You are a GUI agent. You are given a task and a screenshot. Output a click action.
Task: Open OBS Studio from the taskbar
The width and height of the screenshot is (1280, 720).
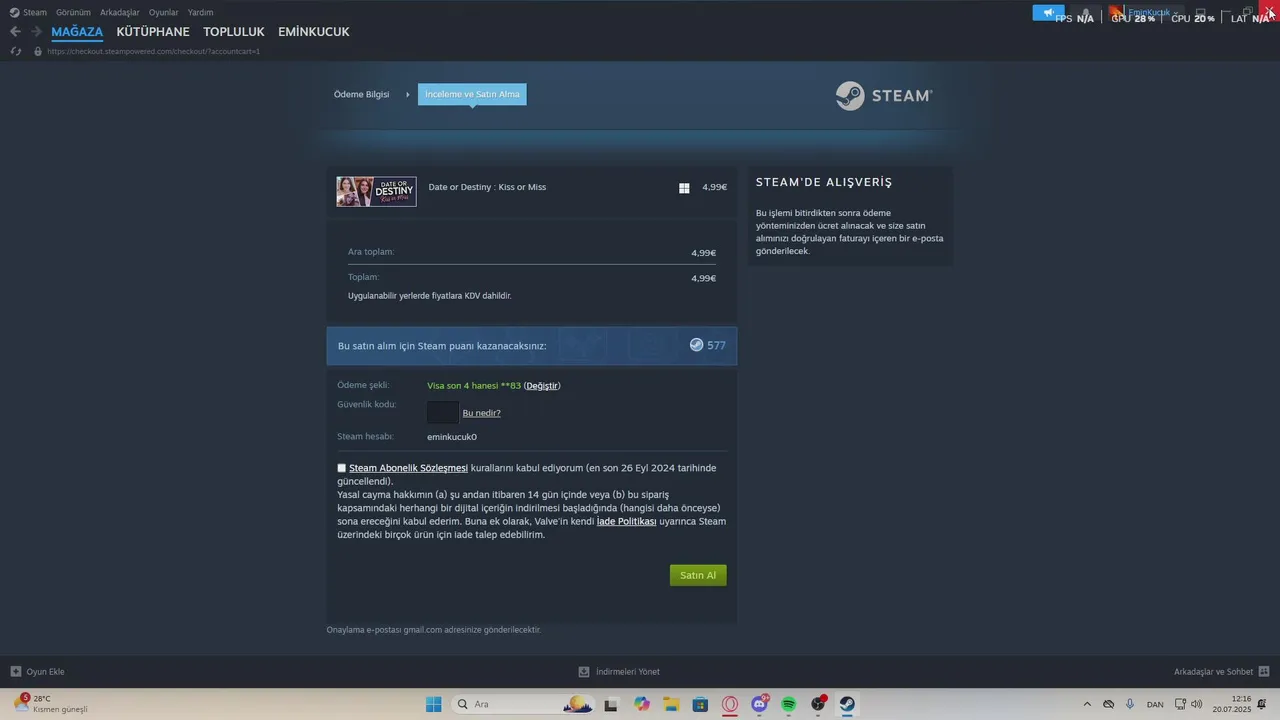point(818,704)
